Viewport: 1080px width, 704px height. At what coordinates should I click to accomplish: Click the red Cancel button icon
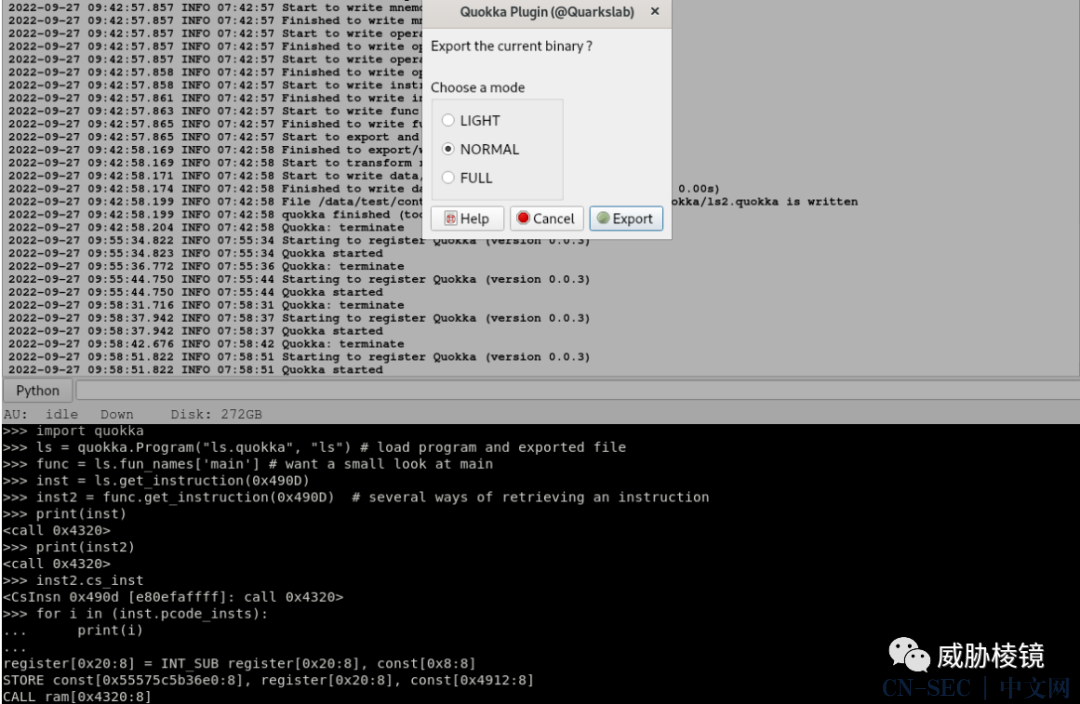[523, 218]
